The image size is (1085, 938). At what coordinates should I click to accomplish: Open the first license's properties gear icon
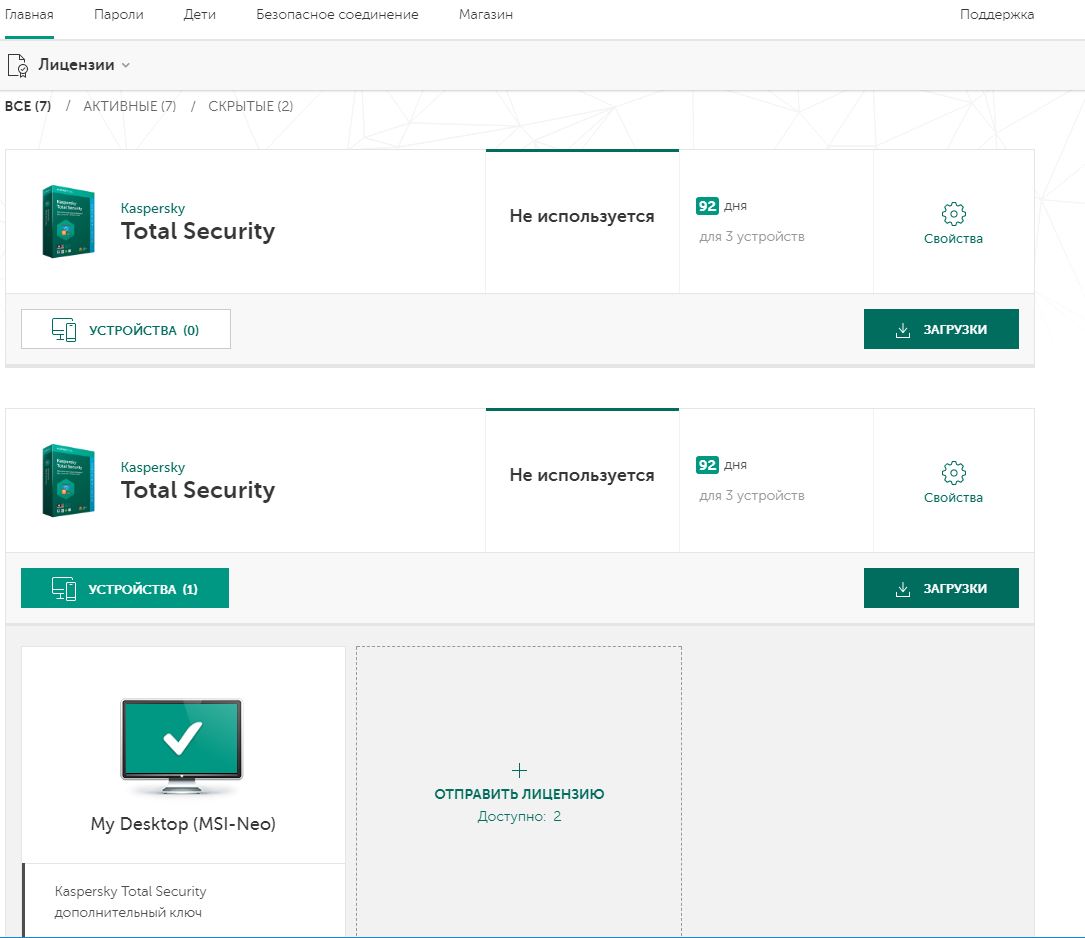(953, 213)
